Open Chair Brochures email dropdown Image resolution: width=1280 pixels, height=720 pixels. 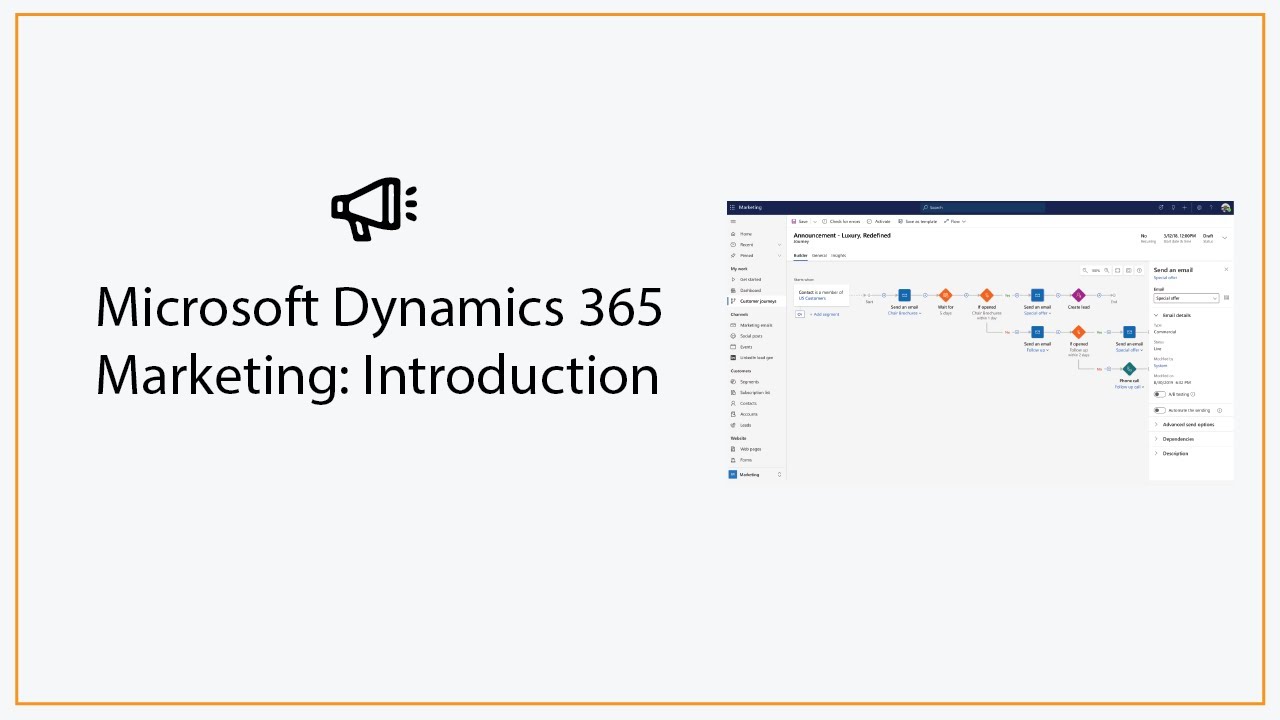pos(904,313)
